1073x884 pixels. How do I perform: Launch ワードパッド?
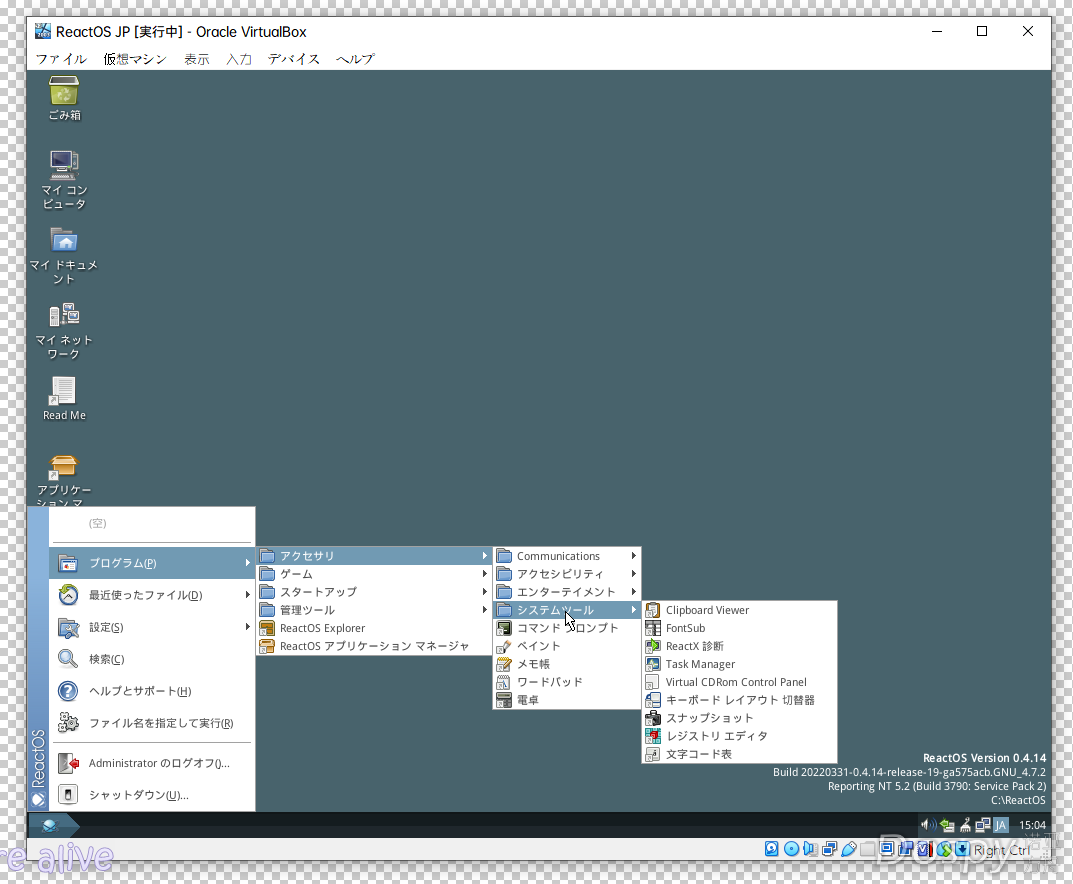coord(567,681)
